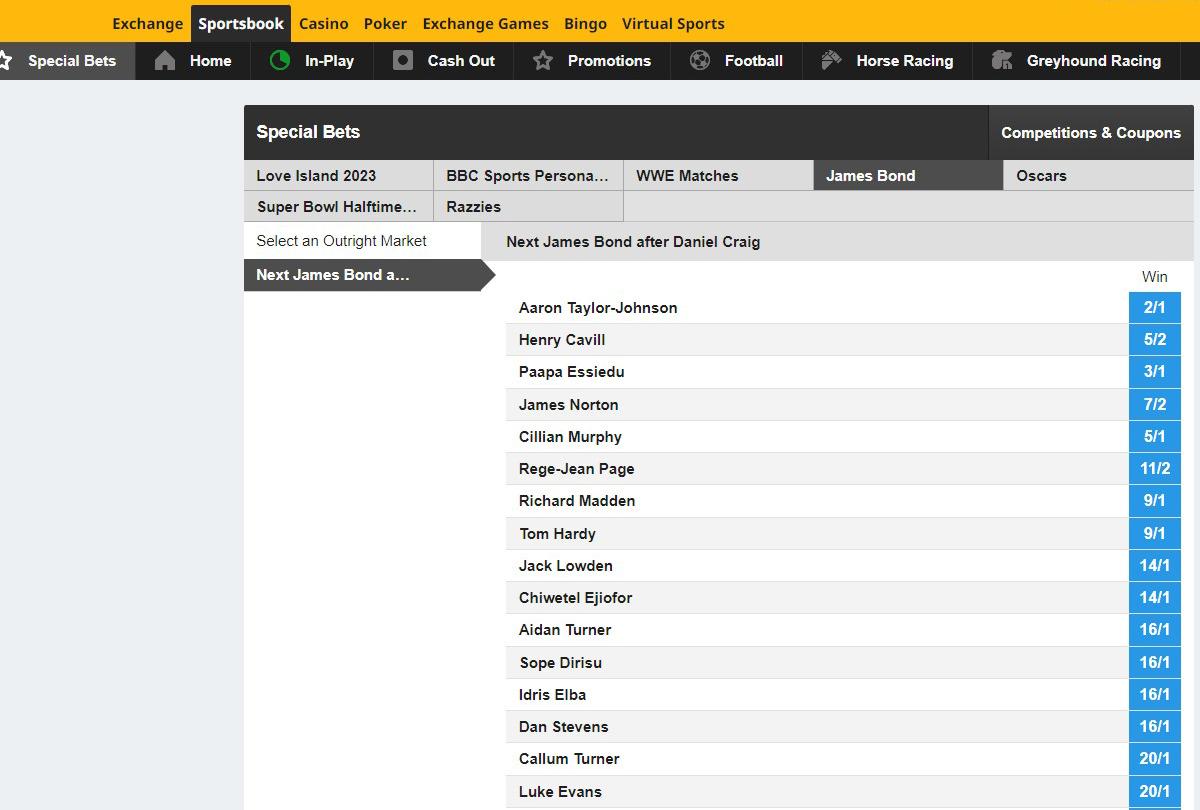Bet on Callum Turner at 20/1
Viewport: 1200px width, 810px height.
point(1155,758)
